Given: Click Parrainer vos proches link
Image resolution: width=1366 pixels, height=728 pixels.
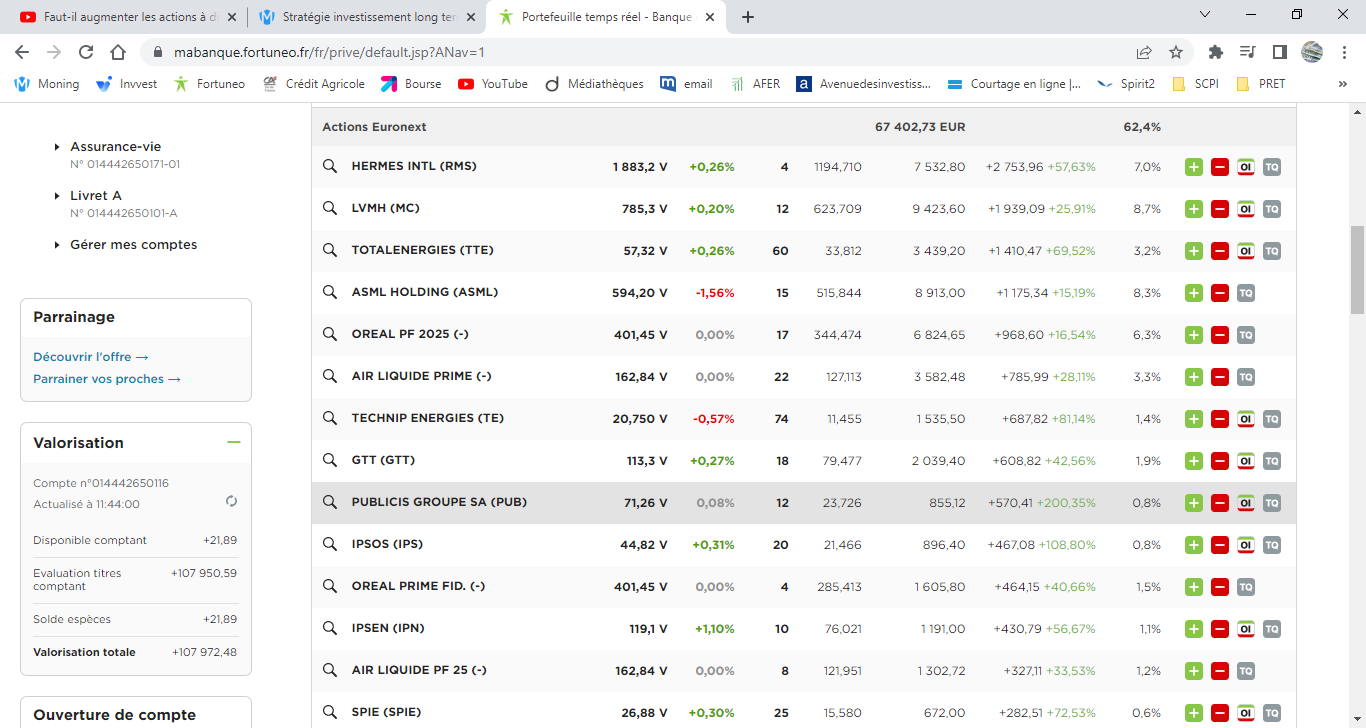Looking at the screenshot, I should coord(106,379).
